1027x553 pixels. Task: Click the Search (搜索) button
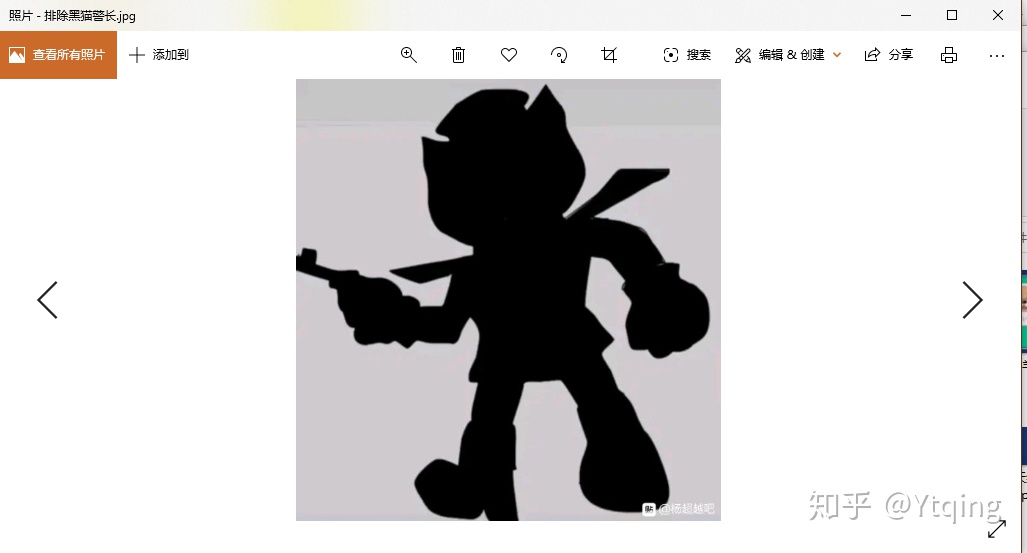[687, 55]
